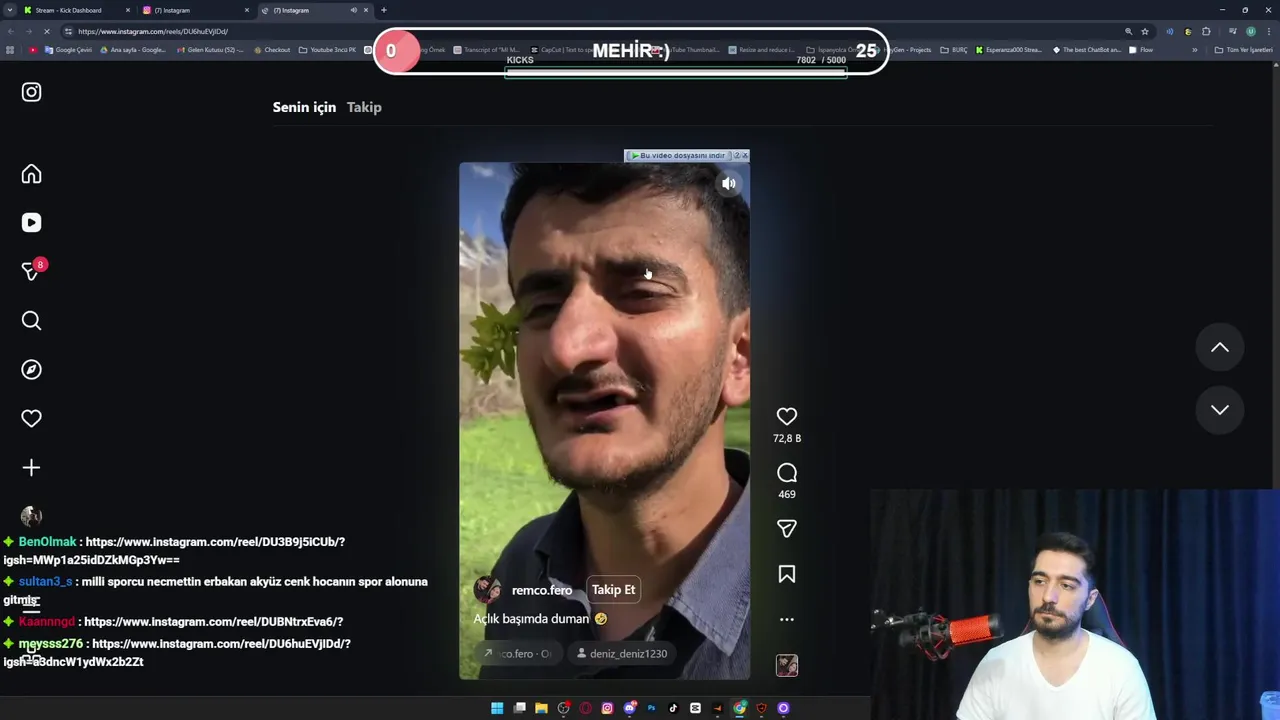Click the KICKS goal progress bar

coord(676,72)
